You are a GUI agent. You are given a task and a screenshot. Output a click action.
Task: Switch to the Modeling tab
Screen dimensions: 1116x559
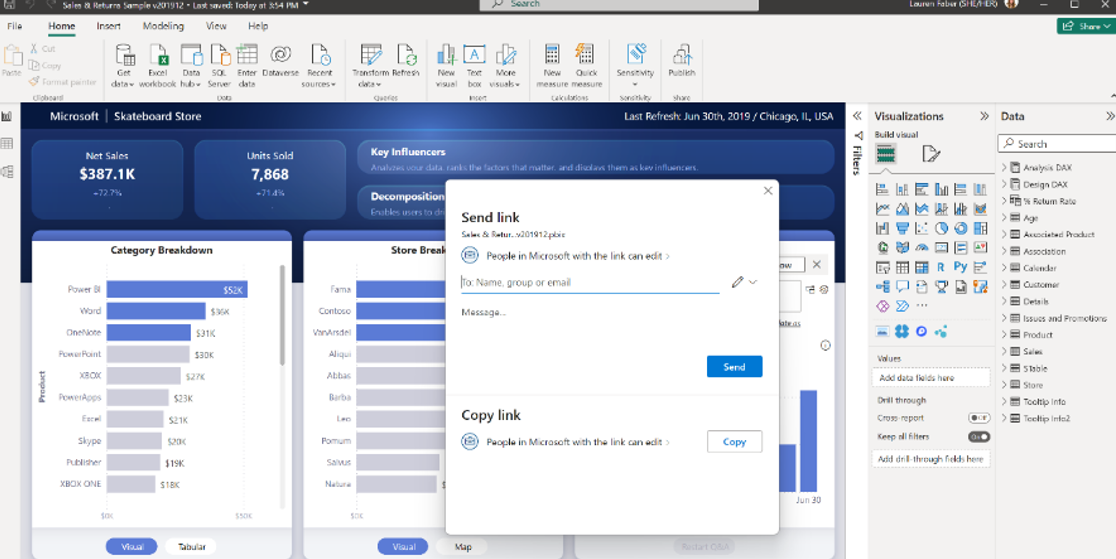163,26
